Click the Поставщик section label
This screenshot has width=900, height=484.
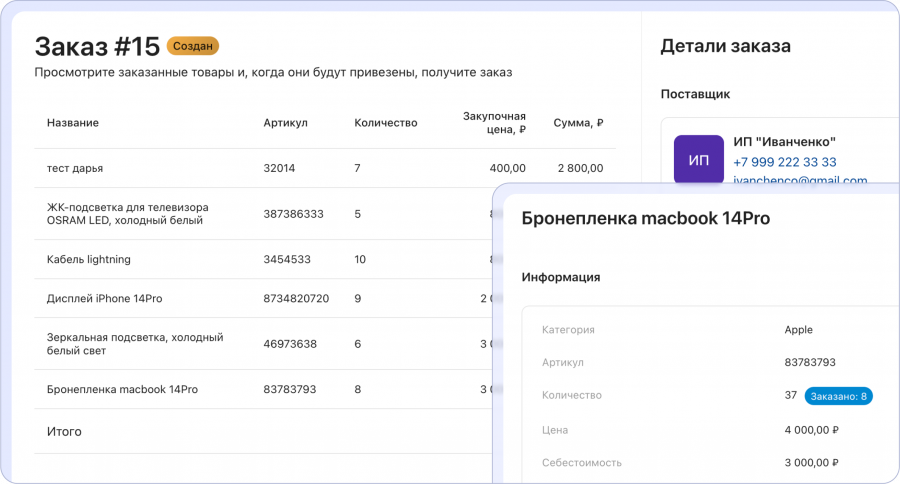pos(695,94)
